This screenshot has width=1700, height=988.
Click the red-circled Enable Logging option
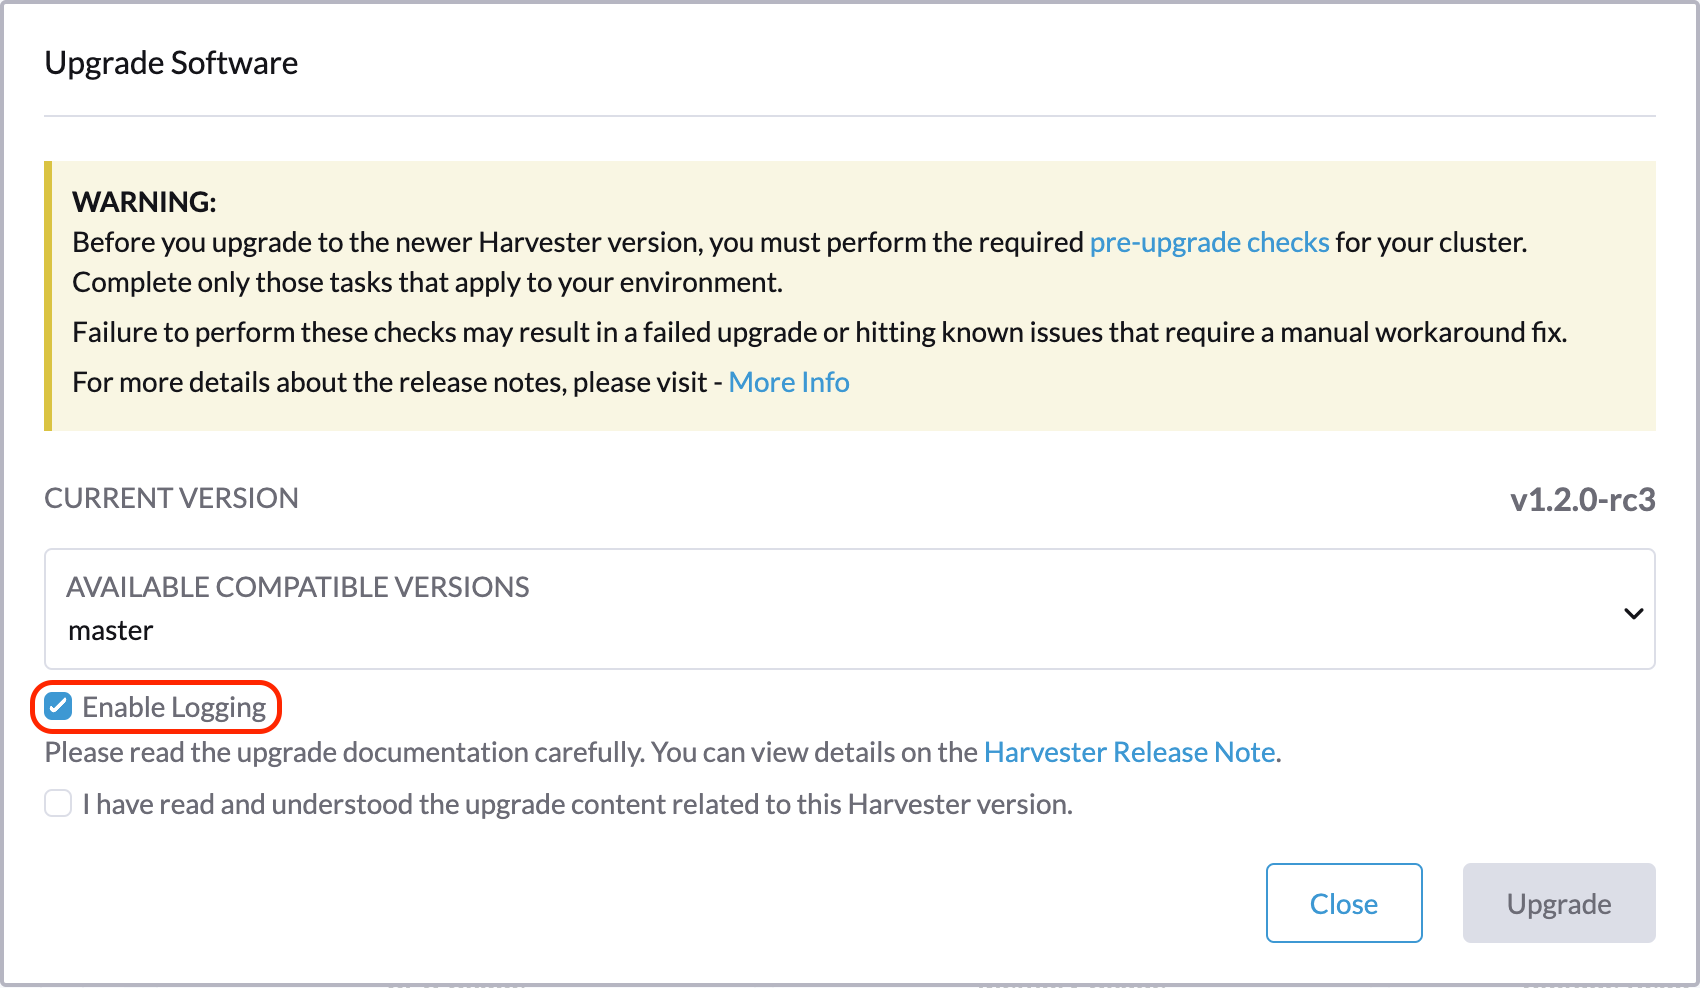click(x=155, y=706)
